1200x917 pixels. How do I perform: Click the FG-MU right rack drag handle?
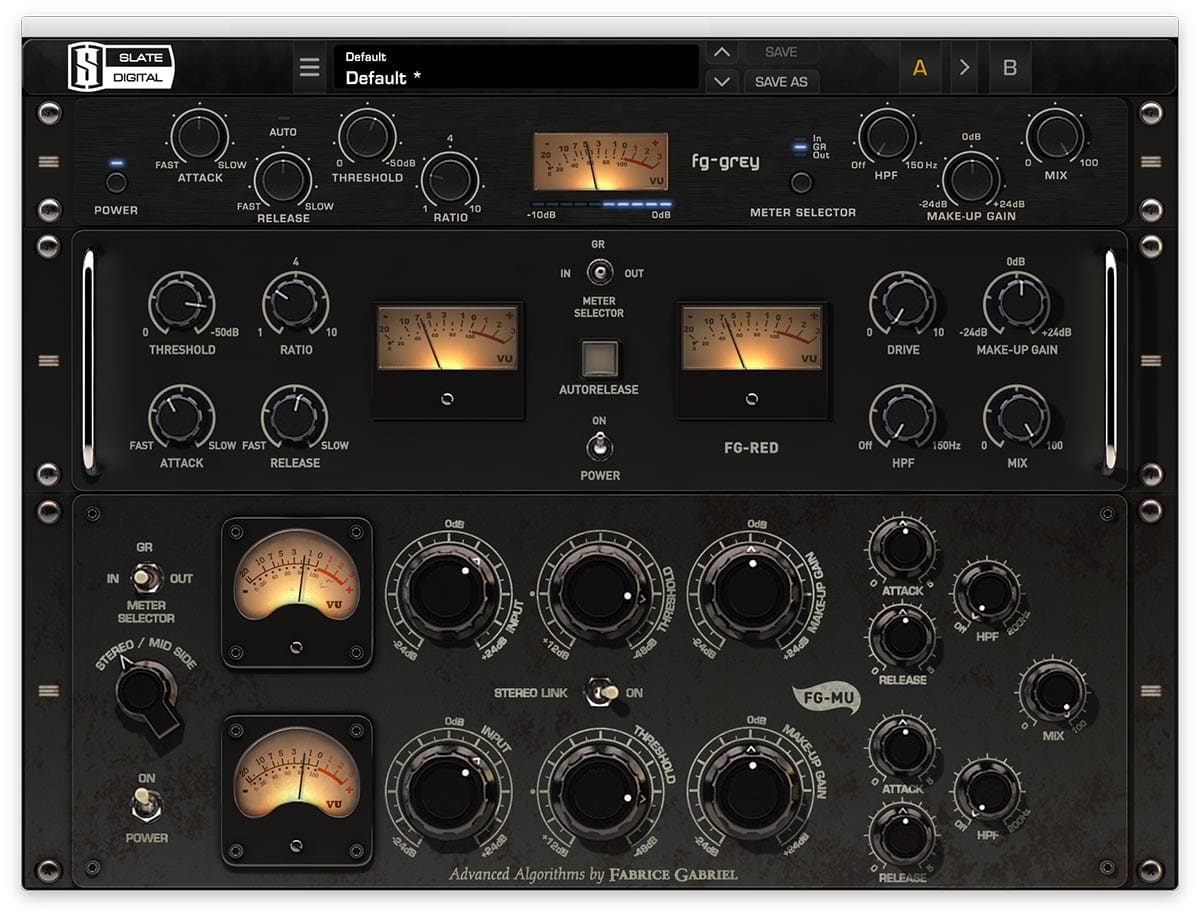1151,691
